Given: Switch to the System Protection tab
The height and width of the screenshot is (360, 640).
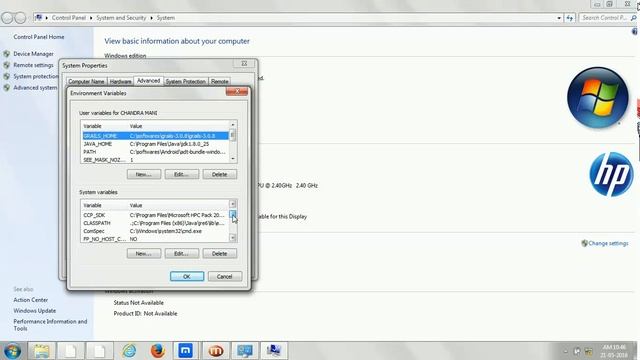Looking at the screenshot, I should (186, 82).
